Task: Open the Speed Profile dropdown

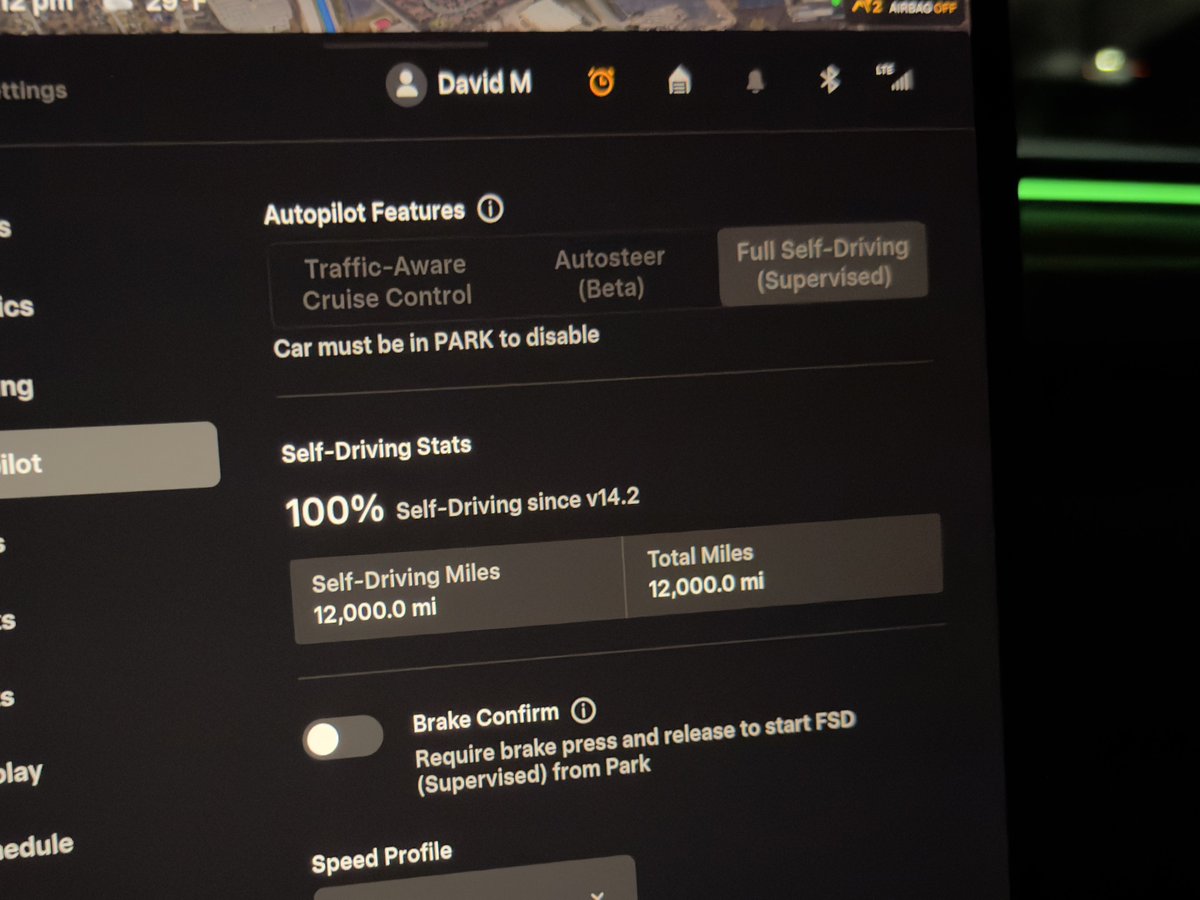Action: click(475, 880)
